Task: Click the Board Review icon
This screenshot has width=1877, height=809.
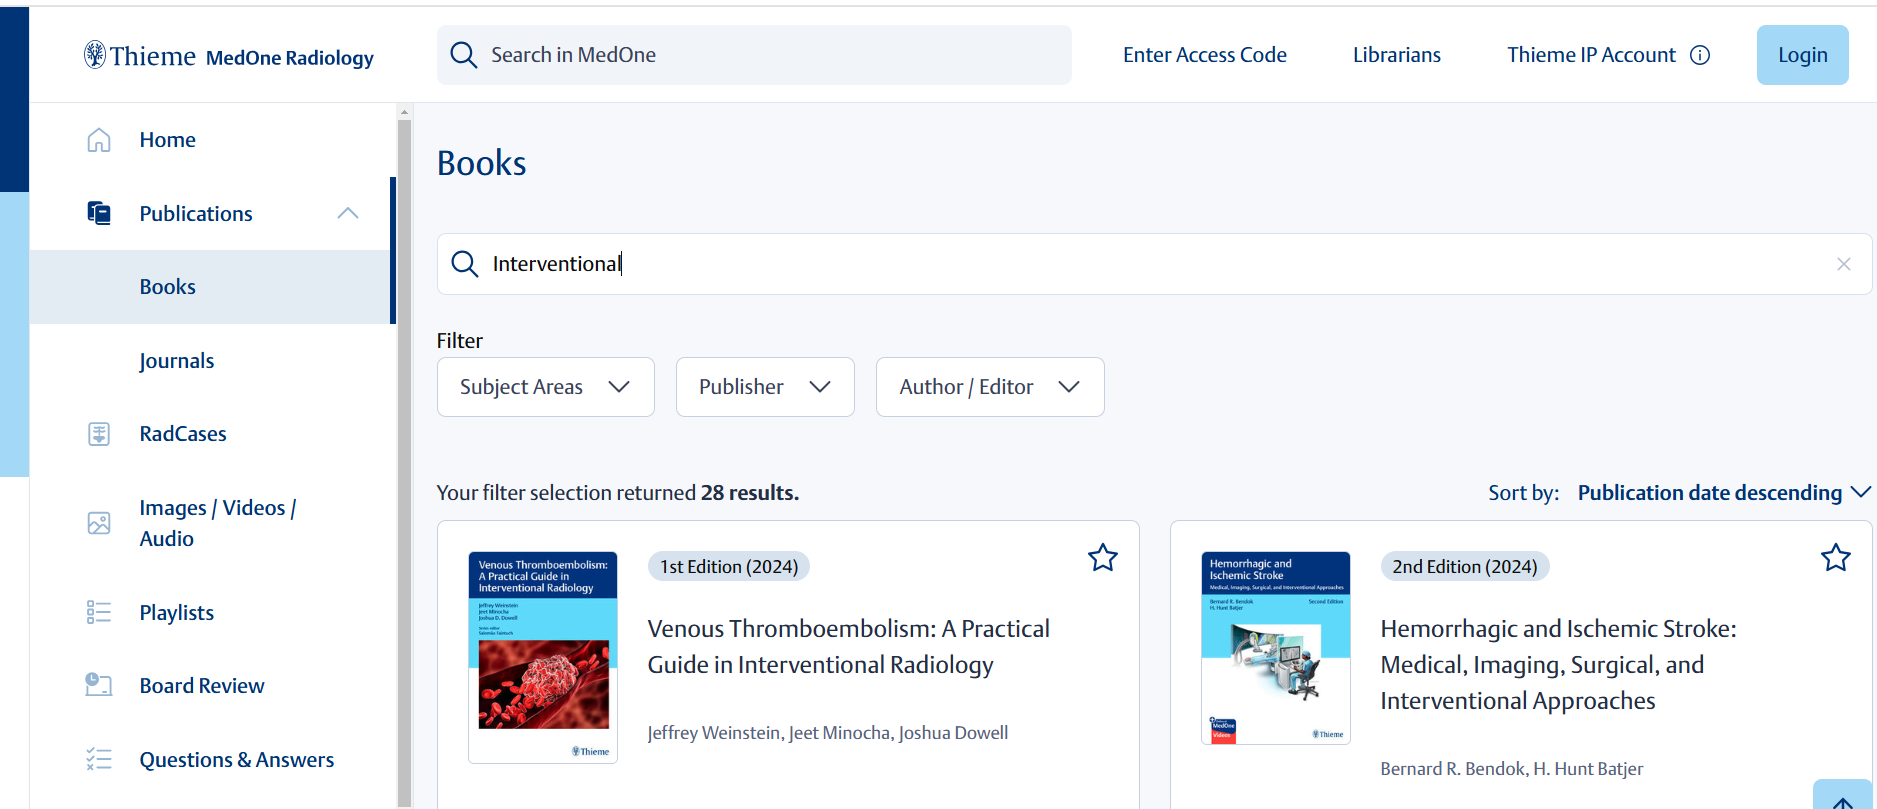Action: pyautogui.click(x=99, y=685)
